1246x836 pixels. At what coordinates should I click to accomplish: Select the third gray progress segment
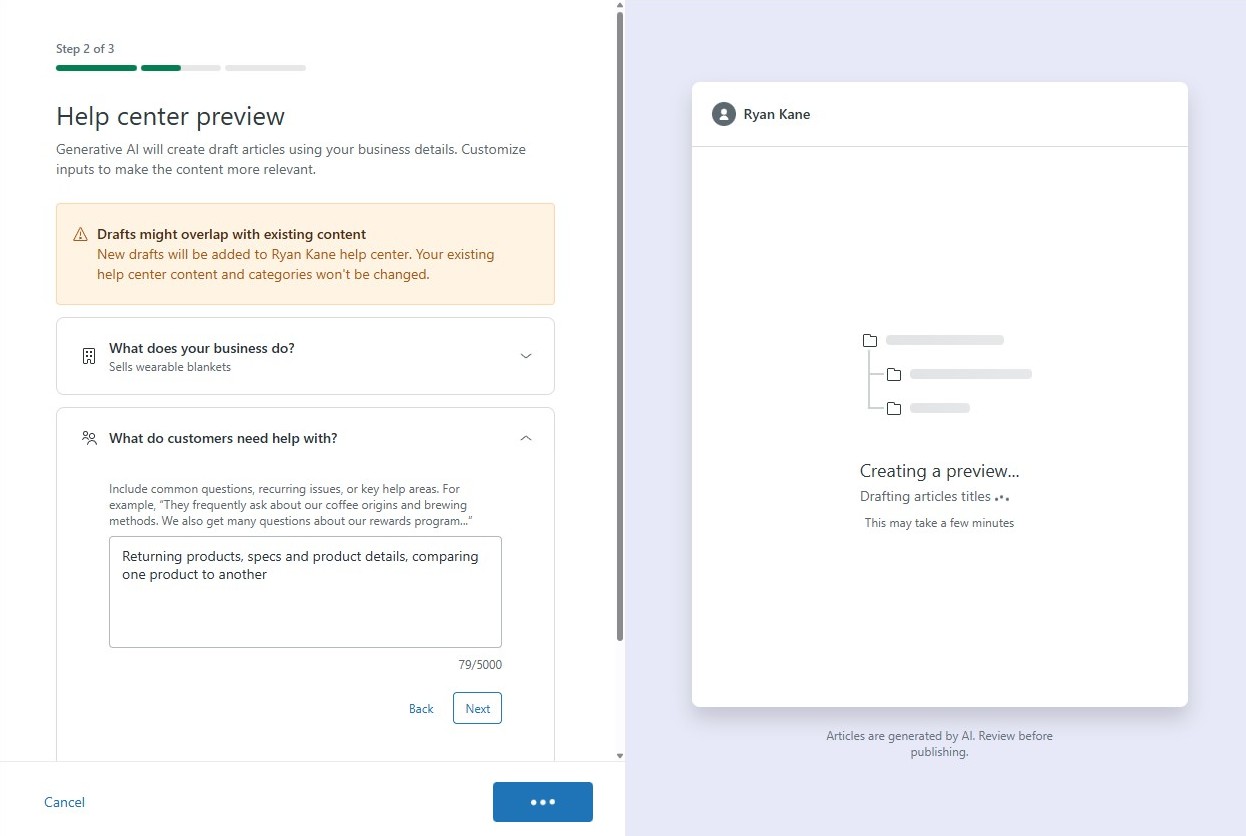pyautogui.click(x=265, y=67)
